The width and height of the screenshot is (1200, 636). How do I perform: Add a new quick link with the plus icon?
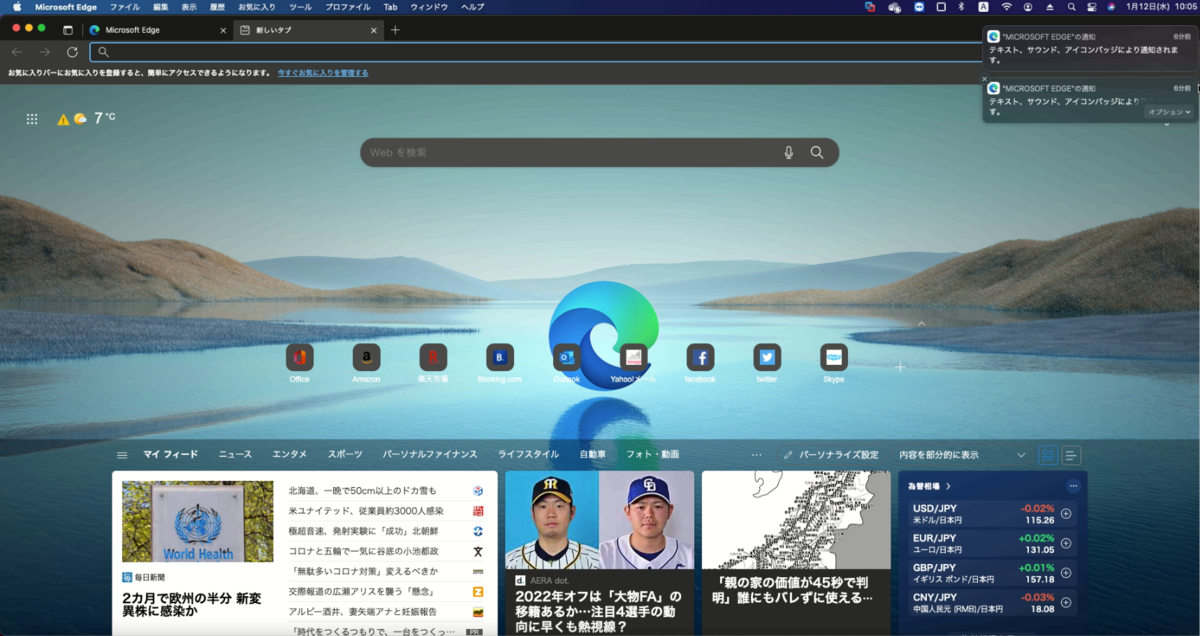[x=900, y=367]
